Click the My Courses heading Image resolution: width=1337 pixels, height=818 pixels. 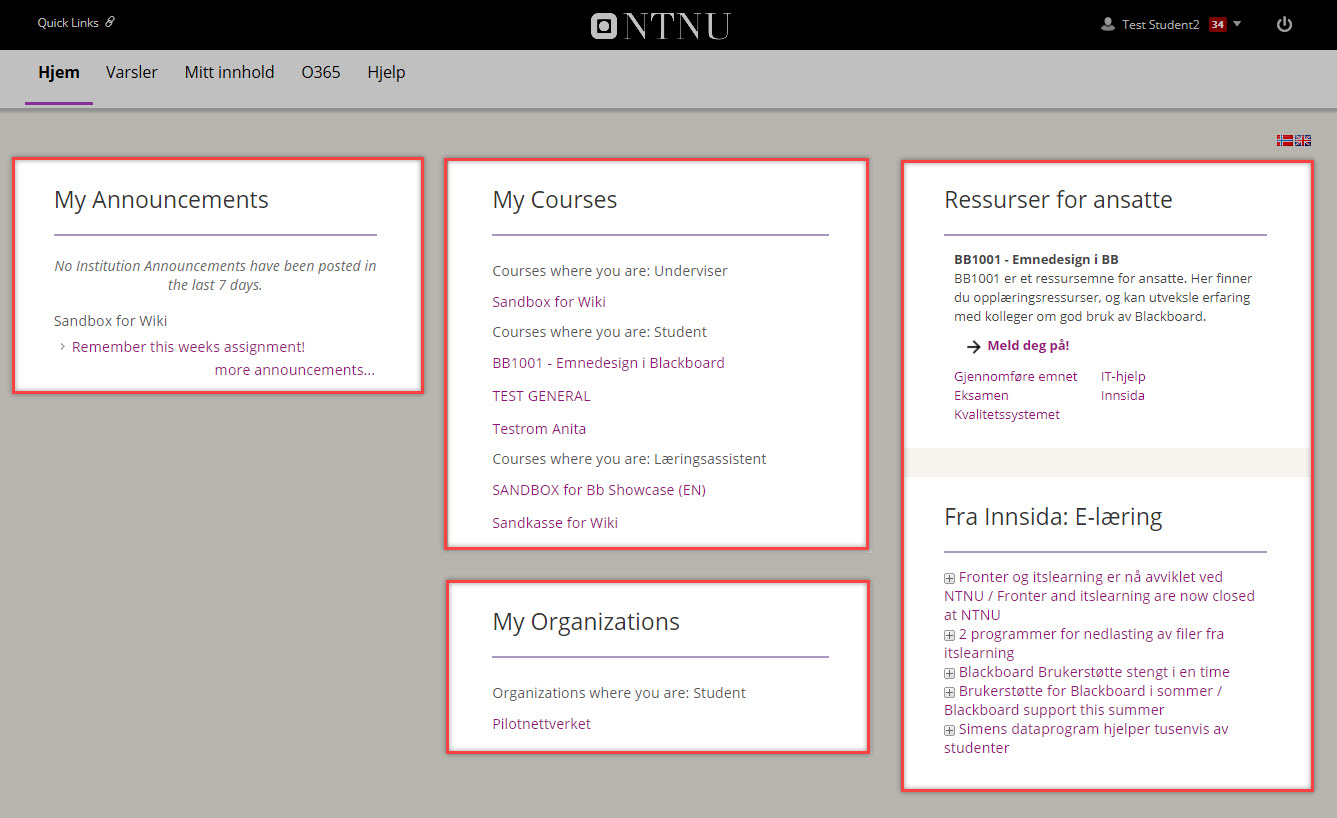coord(555,200)
